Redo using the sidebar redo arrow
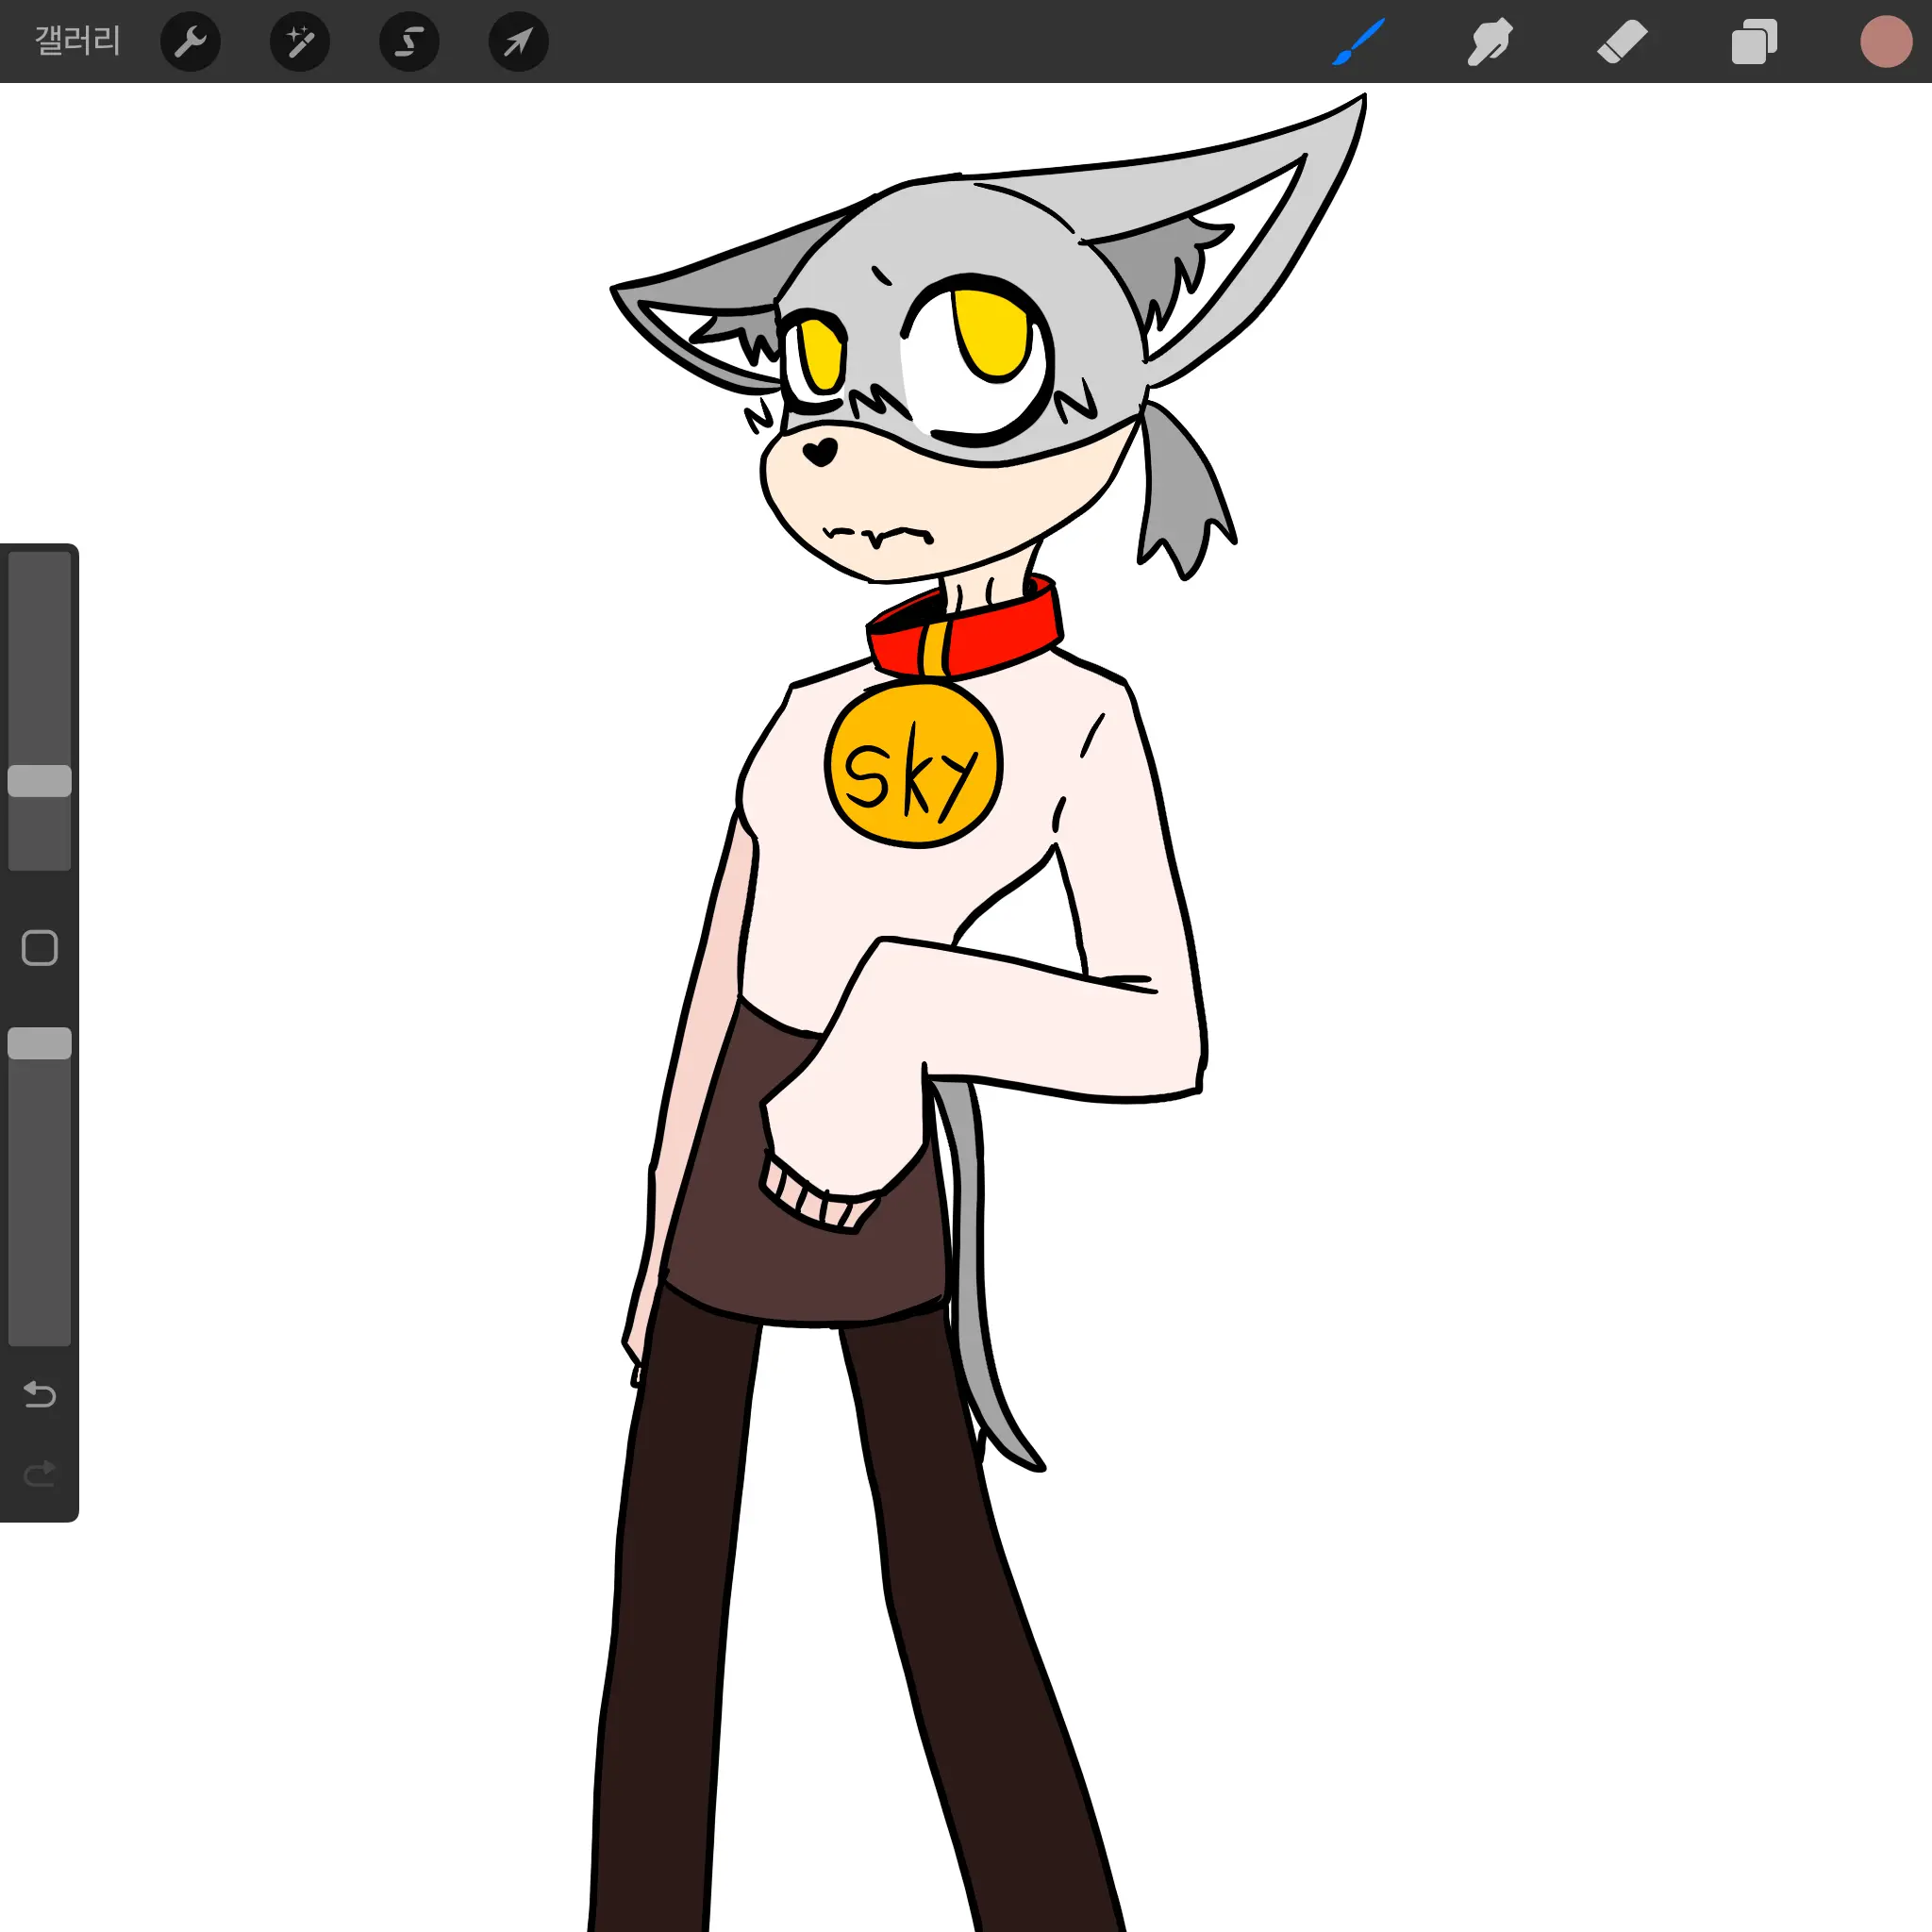 (x=40, y=1474)
